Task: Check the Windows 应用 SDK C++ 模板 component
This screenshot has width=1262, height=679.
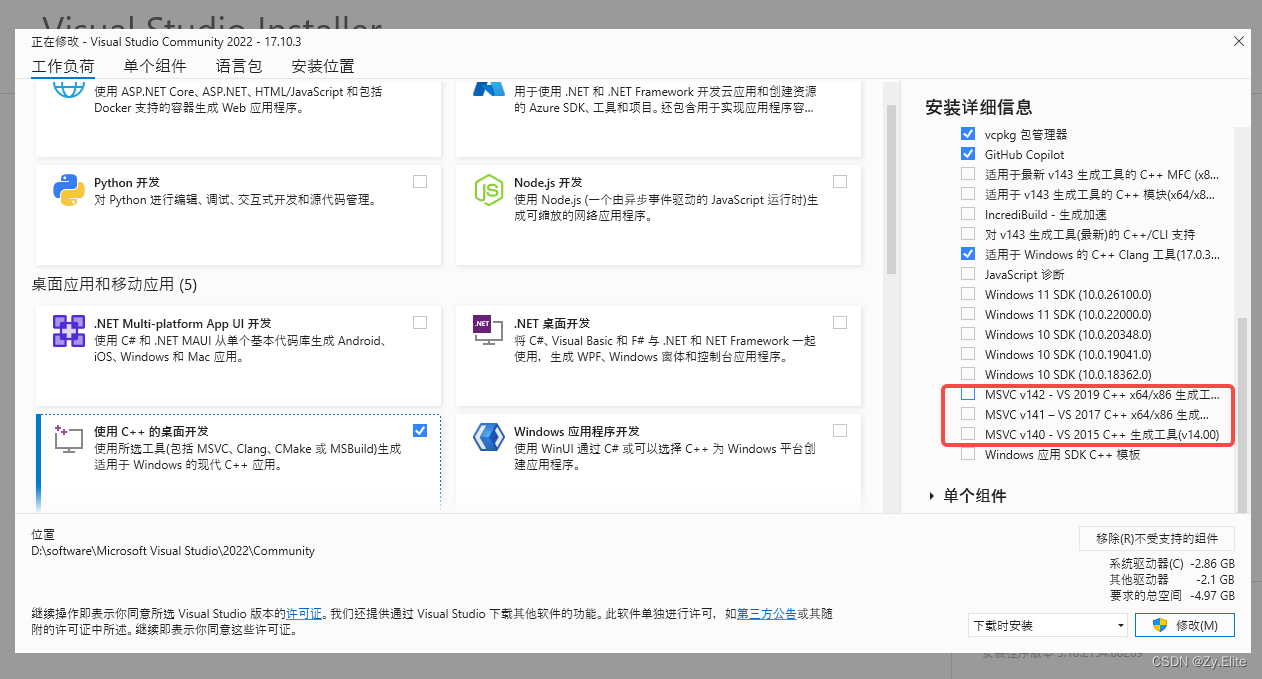Action: tap(967, 454)
